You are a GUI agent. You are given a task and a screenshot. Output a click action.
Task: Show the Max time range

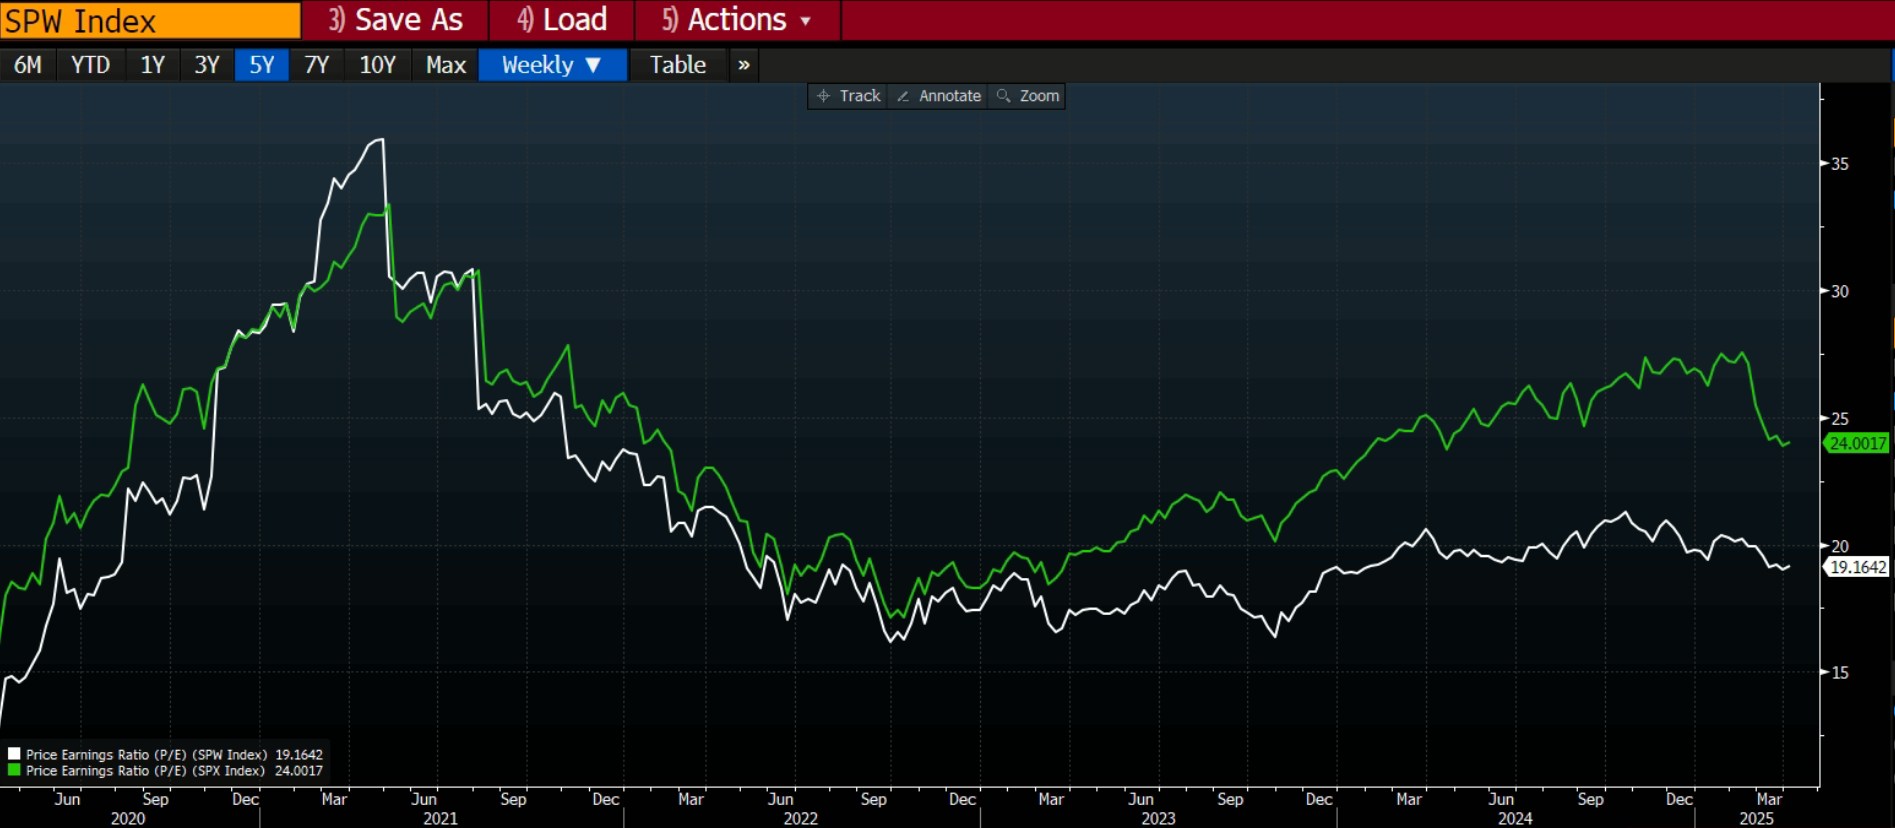446,65
